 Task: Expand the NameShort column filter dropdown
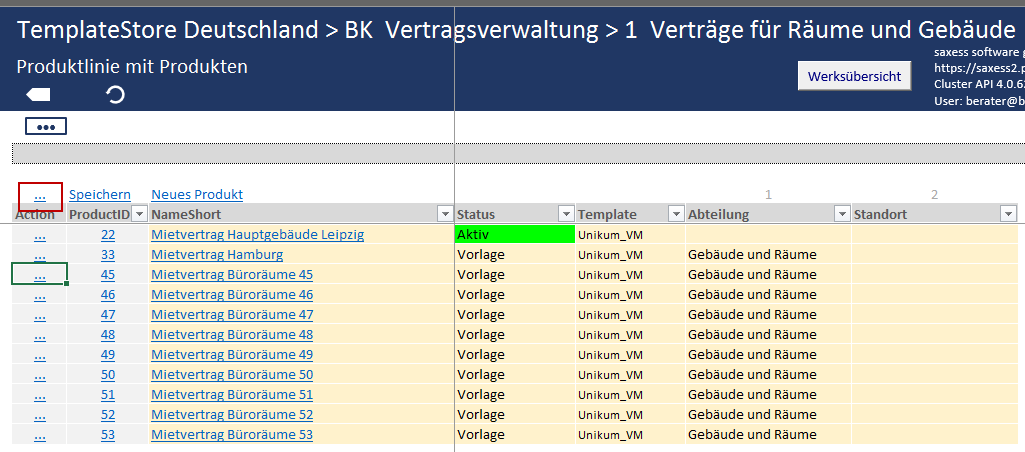[x=444, y=214]
